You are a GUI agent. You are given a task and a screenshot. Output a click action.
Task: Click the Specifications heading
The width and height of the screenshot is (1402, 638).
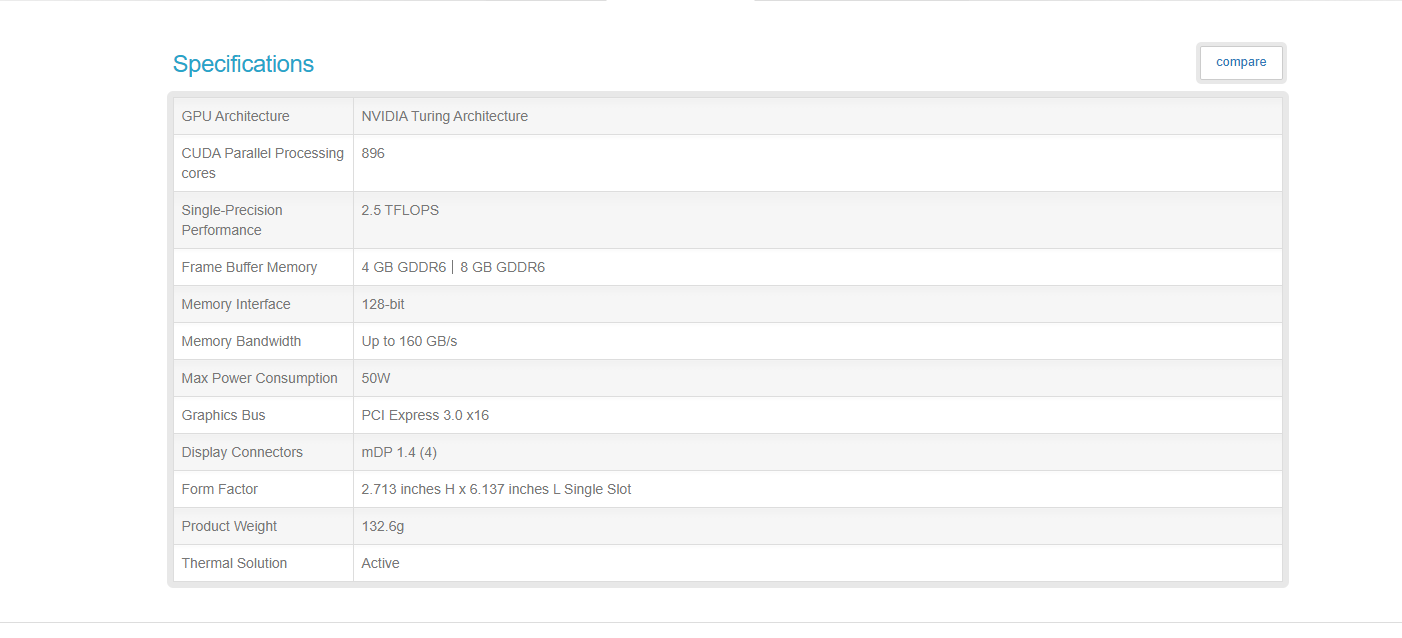[x=243, y=64]
